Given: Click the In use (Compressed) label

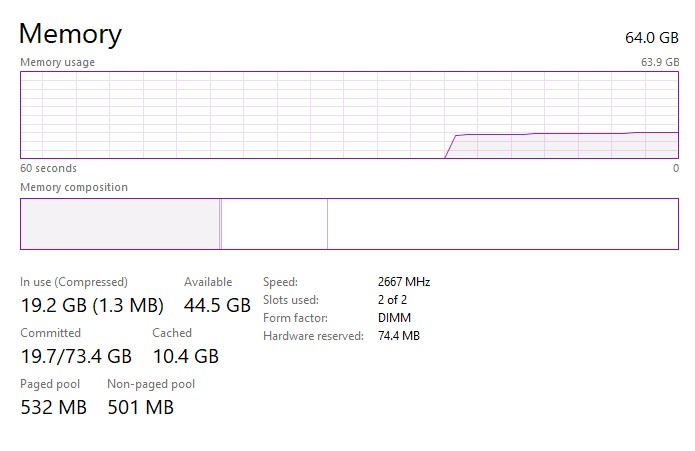Looking at the screenshot, I should (x=74, y=282).
